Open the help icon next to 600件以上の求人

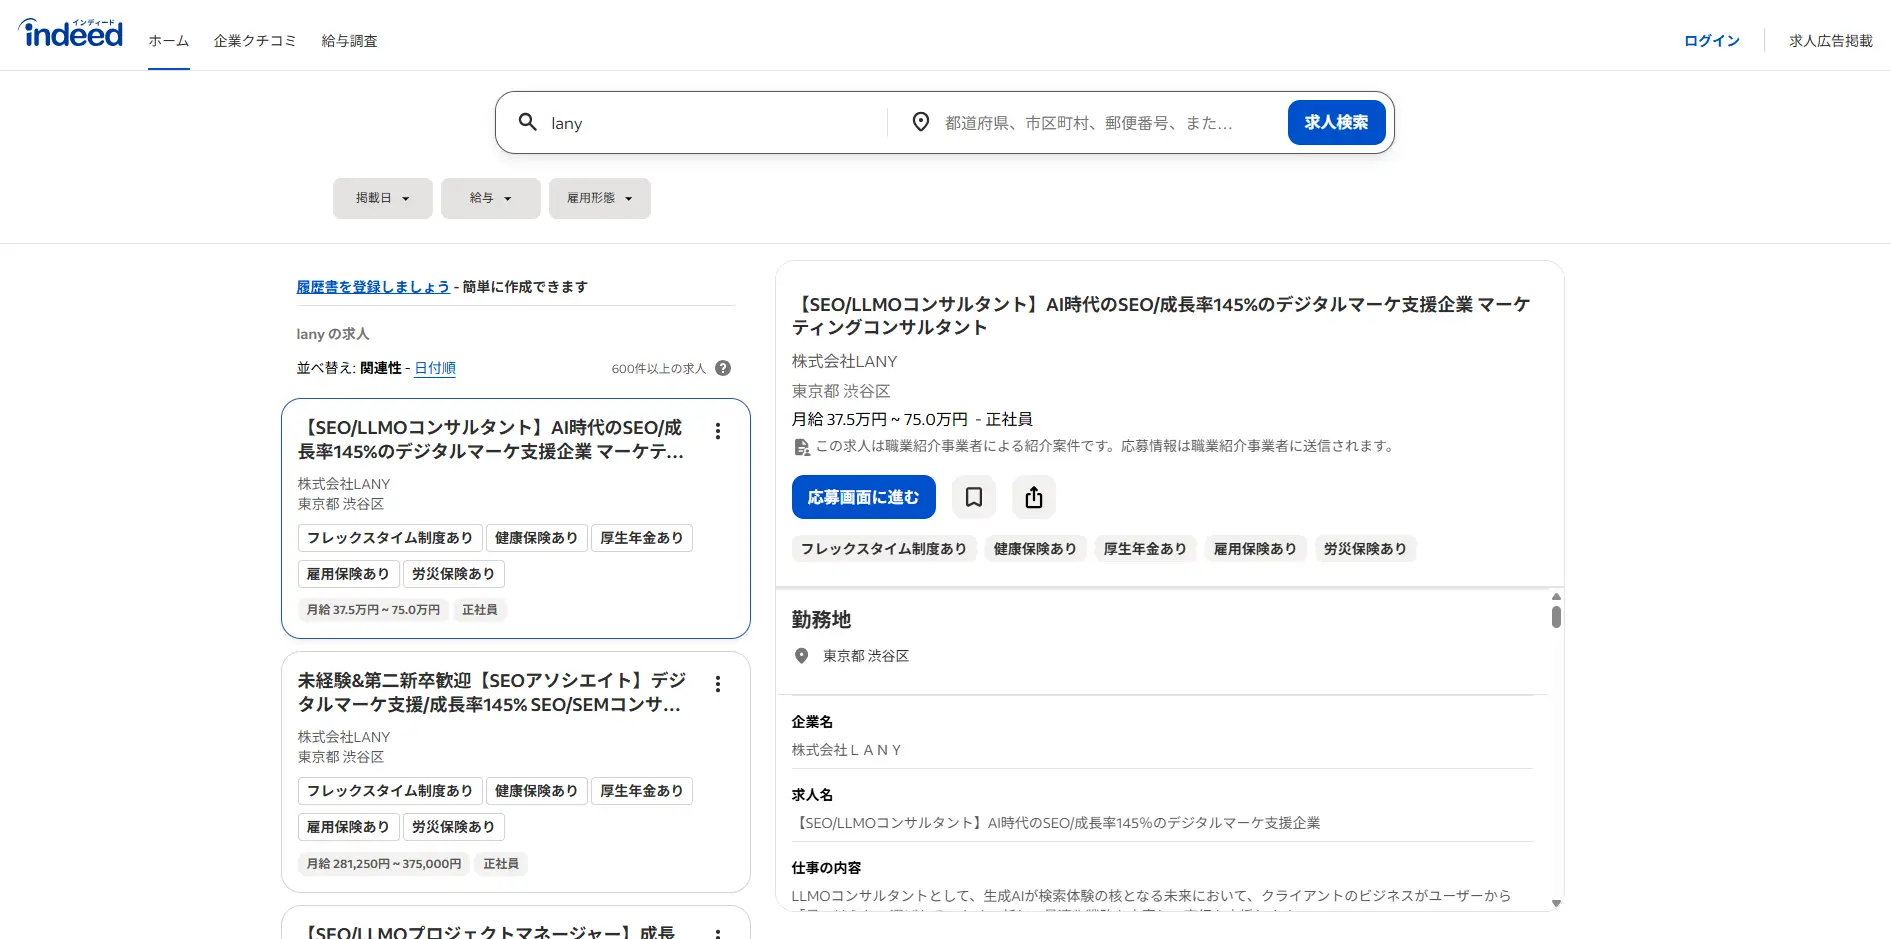pos(723,368)
